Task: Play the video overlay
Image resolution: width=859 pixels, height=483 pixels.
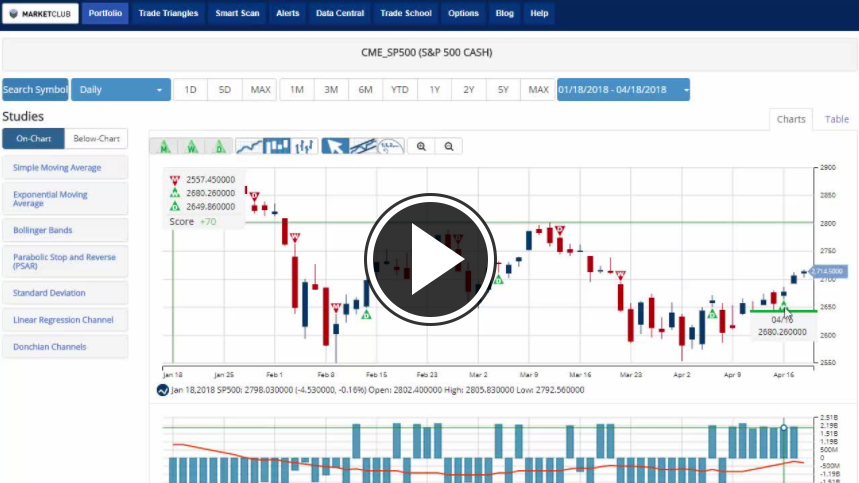Action: [430, 260]
